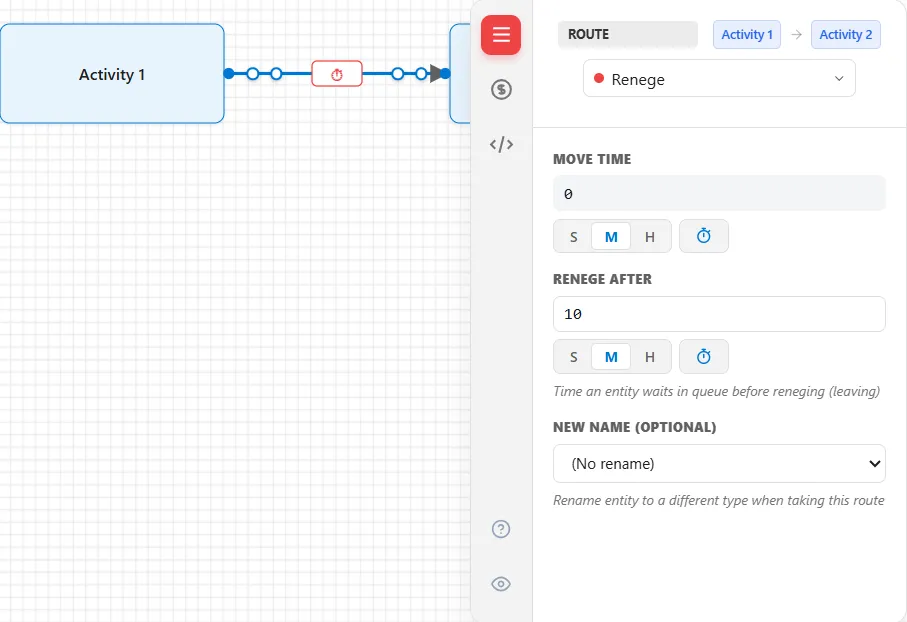The height and width of the screenshot is (622, 907).
Task: Open the New Name (No rename) dropdown
Action: point(719,463)
